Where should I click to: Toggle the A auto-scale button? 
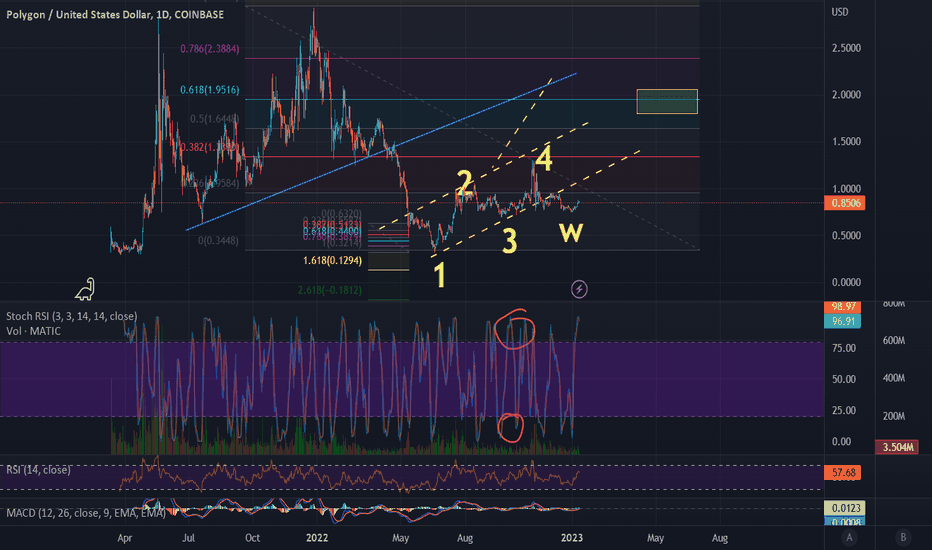coord(849,538)
